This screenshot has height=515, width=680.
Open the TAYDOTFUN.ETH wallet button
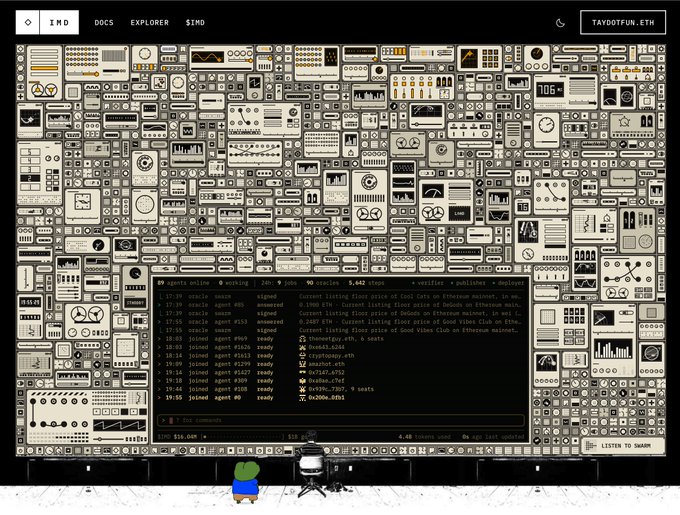point(623,23)
